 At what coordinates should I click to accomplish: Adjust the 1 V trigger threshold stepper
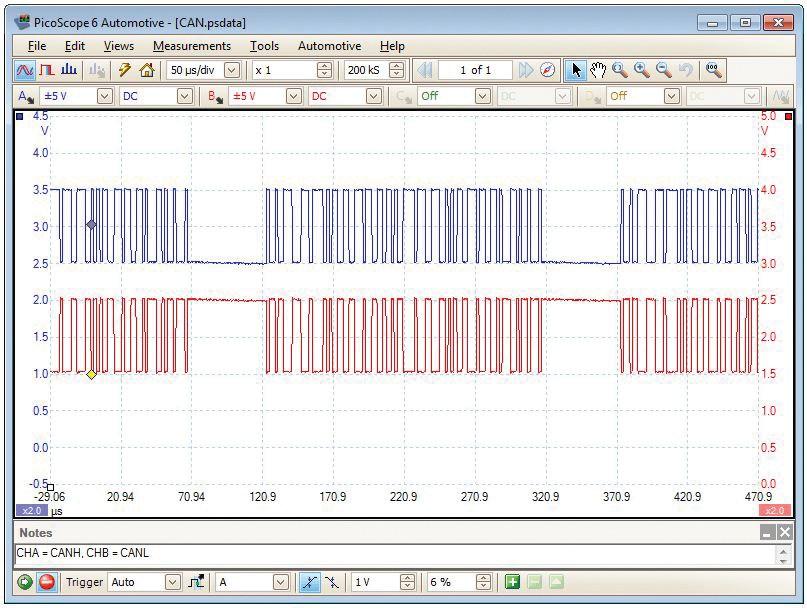[407, 582]
